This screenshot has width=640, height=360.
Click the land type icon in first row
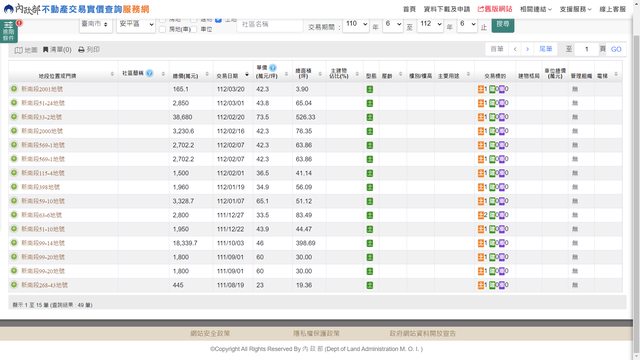click(x=370, y=89)
